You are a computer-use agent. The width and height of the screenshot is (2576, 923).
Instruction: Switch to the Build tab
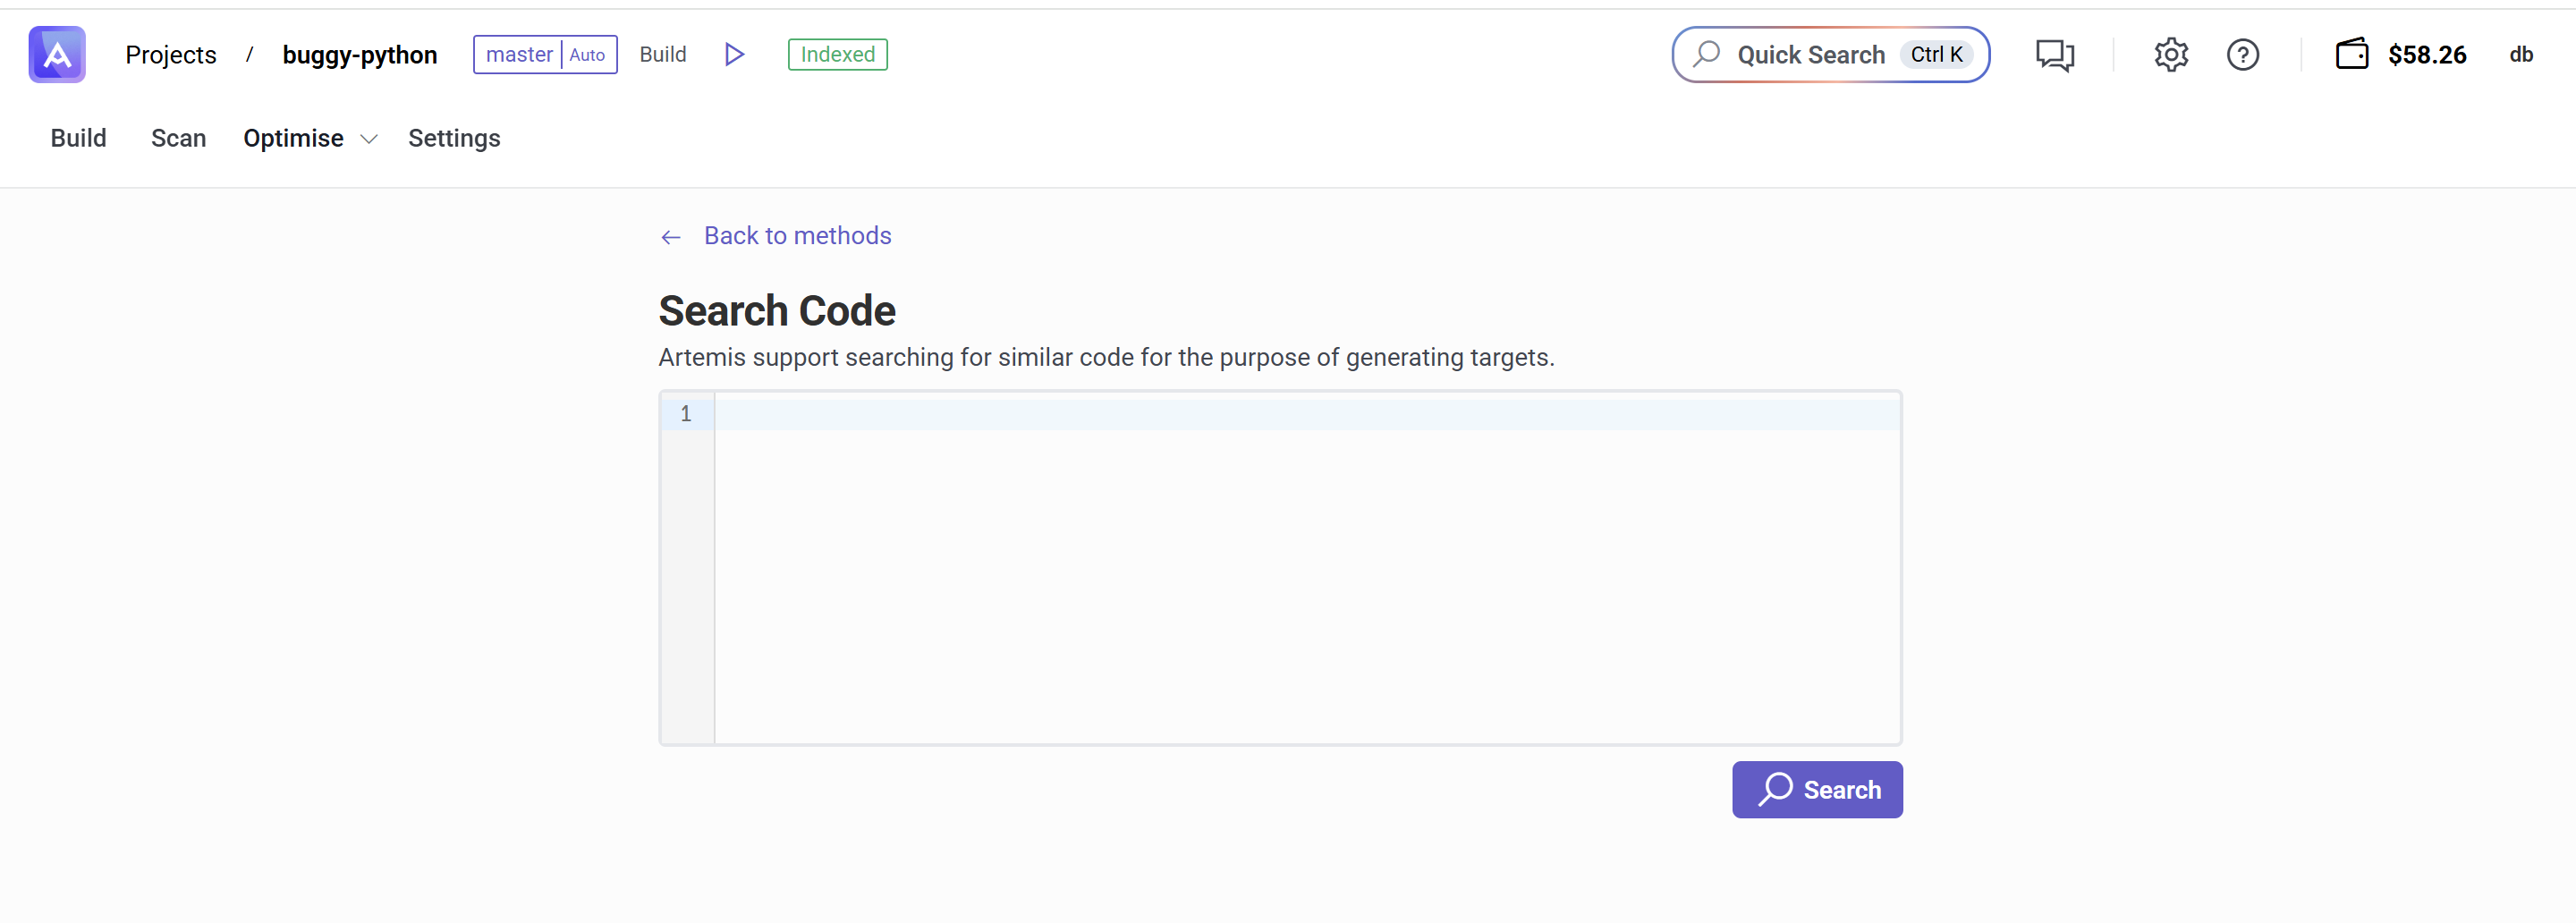click(78, 138)
